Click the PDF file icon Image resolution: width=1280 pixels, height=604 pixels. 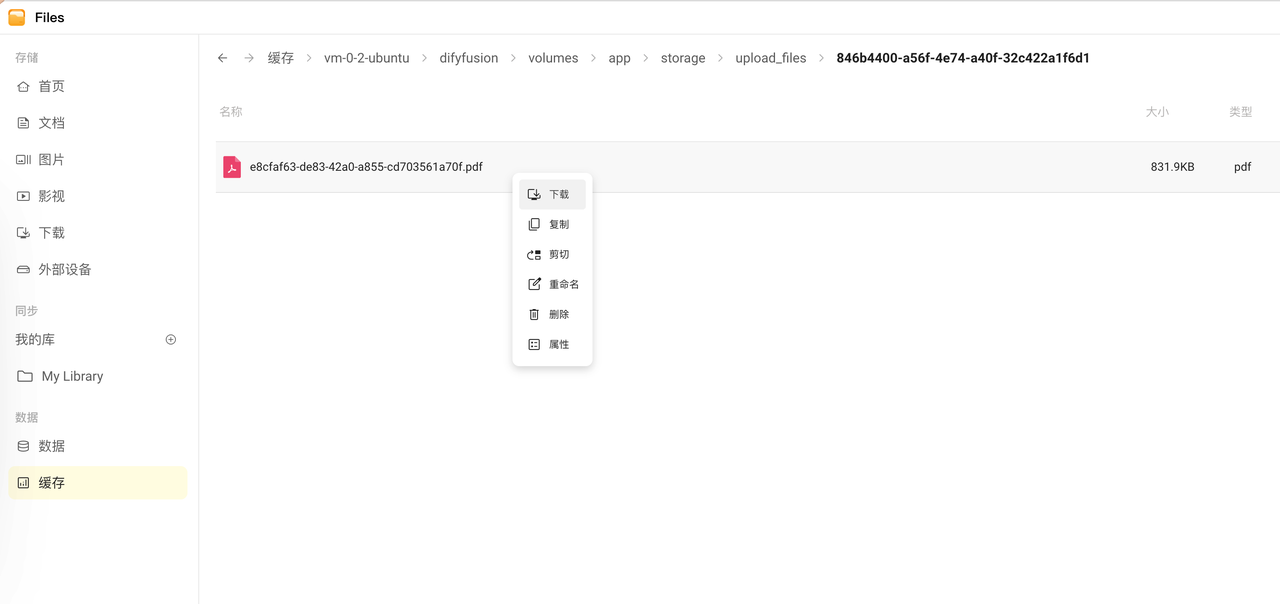coord(232,167)
